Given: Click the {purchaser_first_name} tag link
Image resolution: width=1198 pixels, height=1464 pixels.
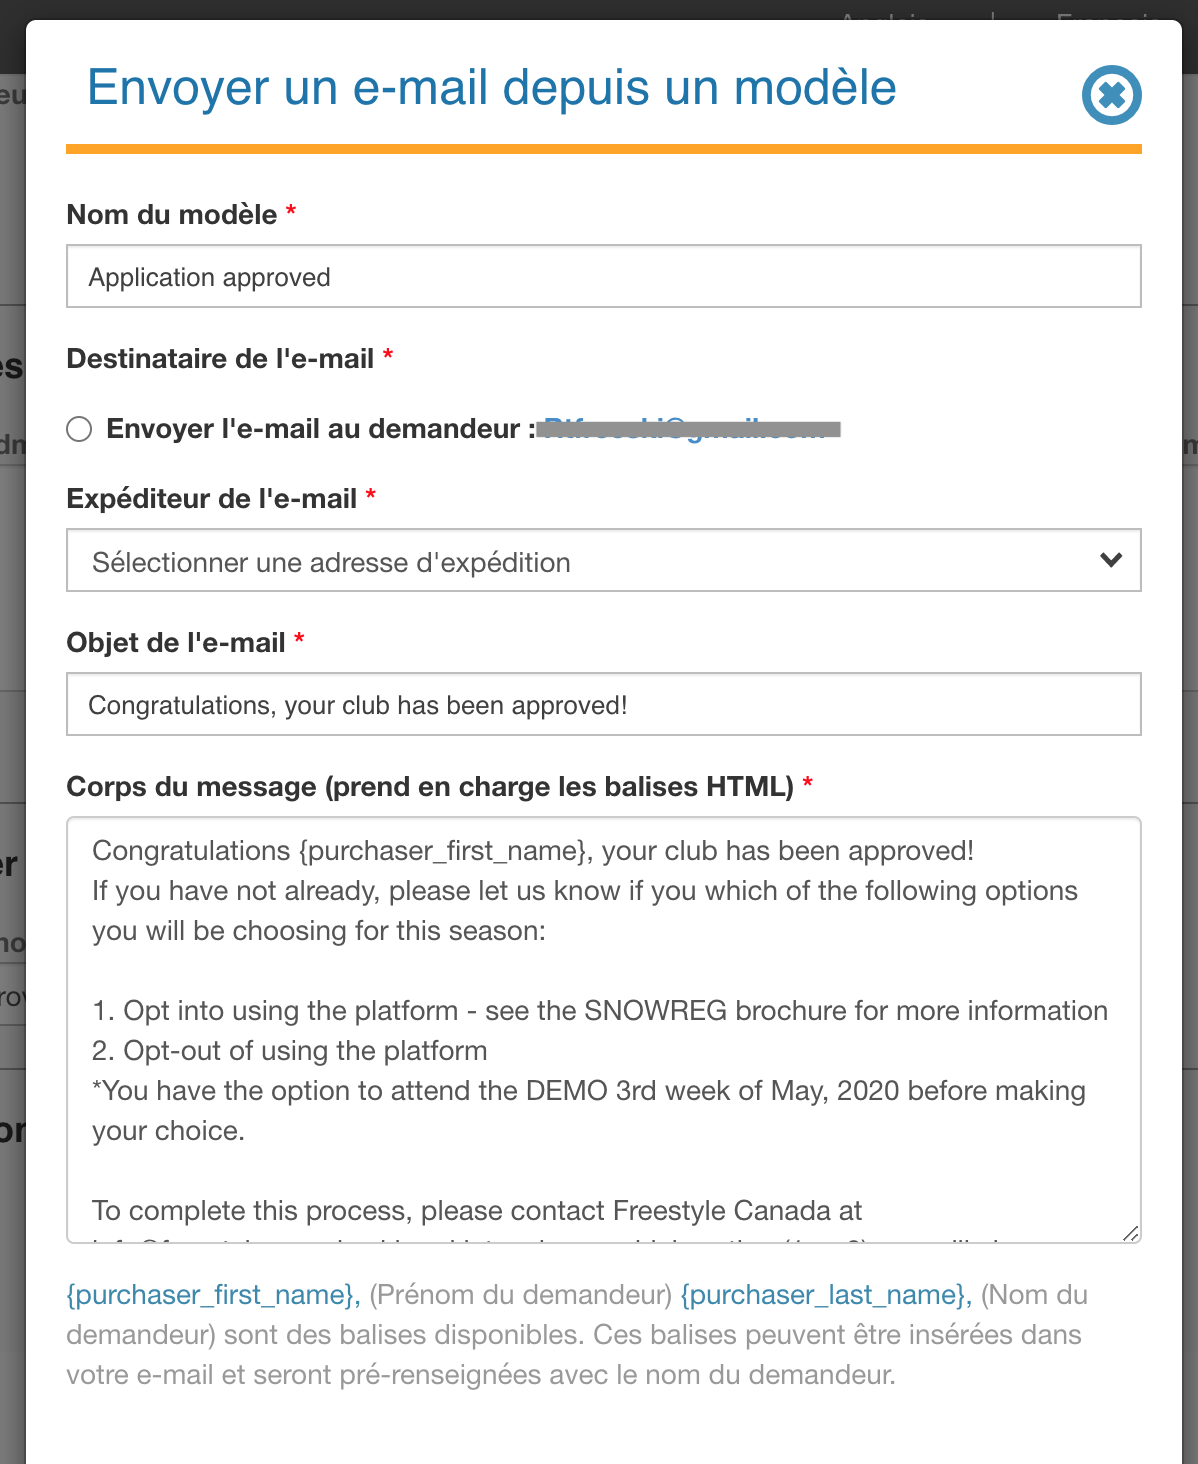Looking at the screenshot, I should tap(213, 1295).
